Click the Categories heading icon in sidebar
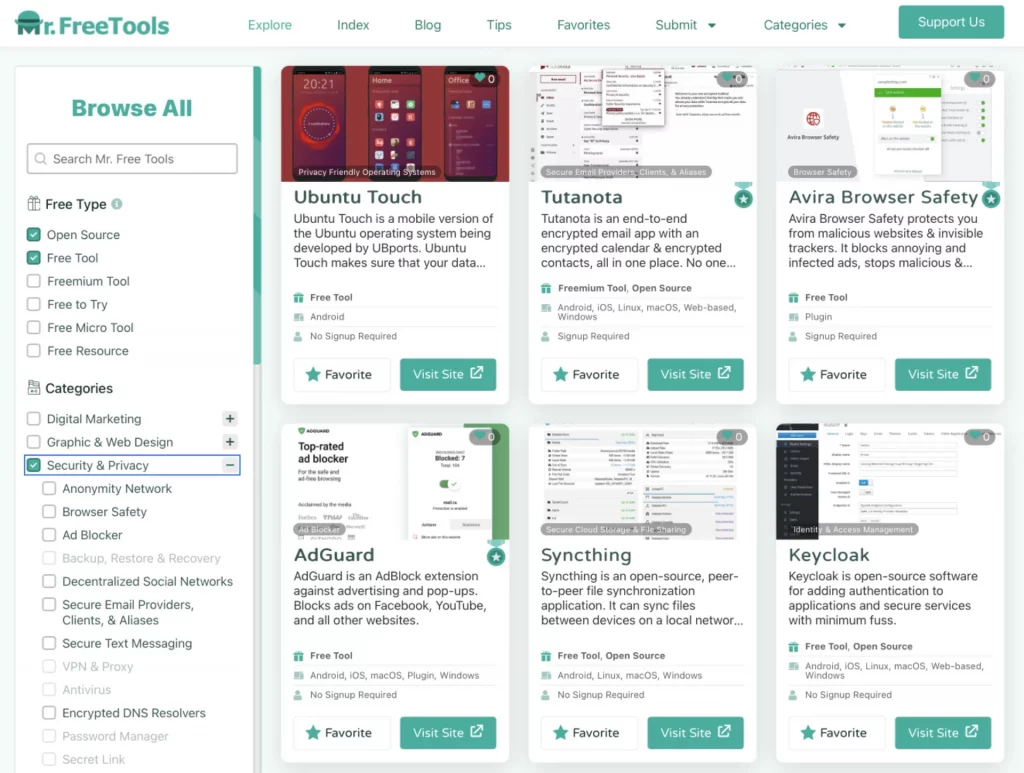 tap(33, 388)
